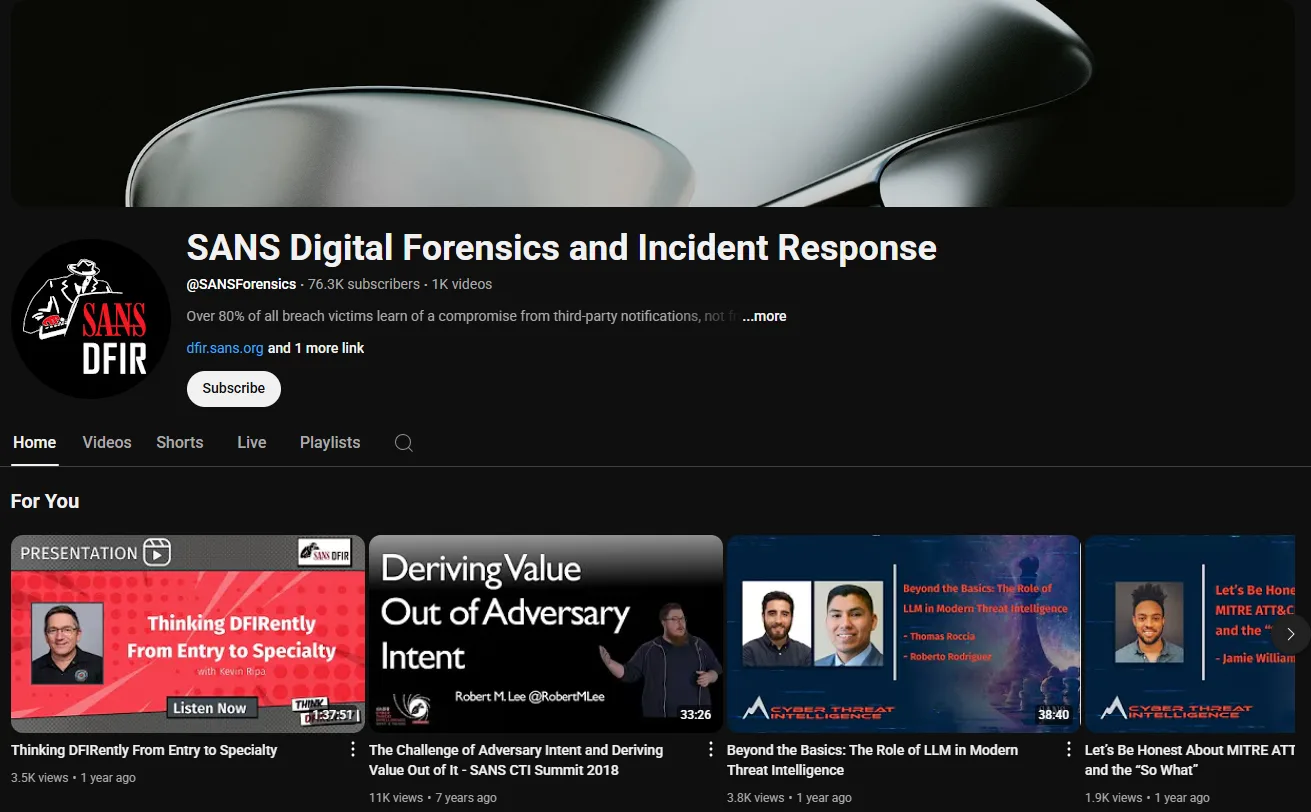This screenshot has width=1311, height=812.
Task: Open 'Beyond the Basics: The Role of LLM' title
Action: coord(873,760)
